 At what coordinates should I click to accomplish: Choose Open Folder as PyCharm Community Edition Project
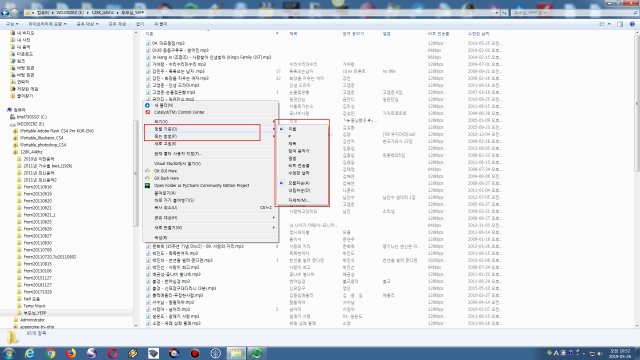201,186
